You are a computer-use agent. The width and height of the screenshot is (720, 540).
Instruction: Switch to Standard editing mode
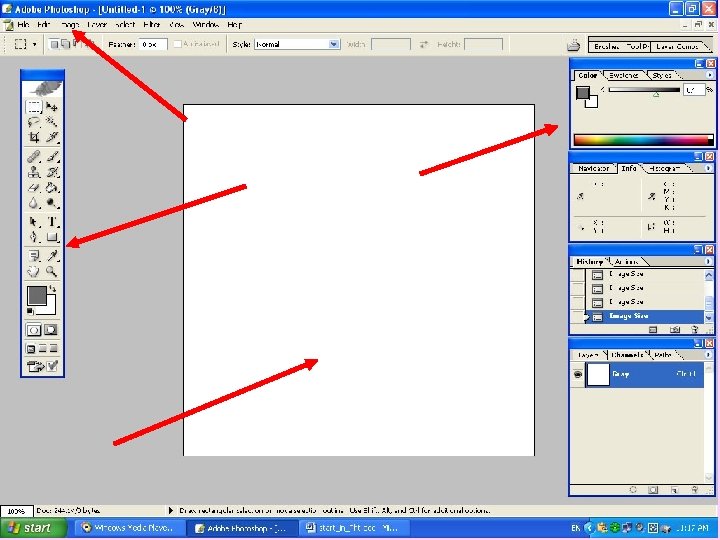pos(34,330)
